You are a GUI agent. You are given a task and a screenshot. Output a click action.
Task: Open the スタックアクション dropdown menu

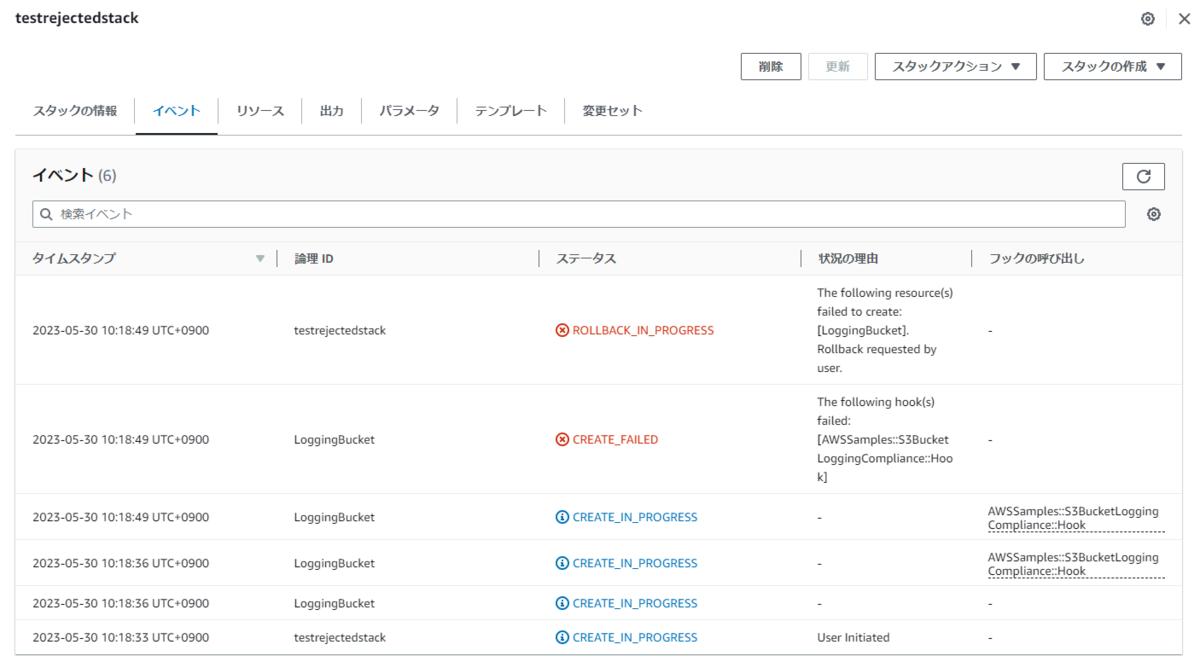pyautogui.click(x=955, y=66)
